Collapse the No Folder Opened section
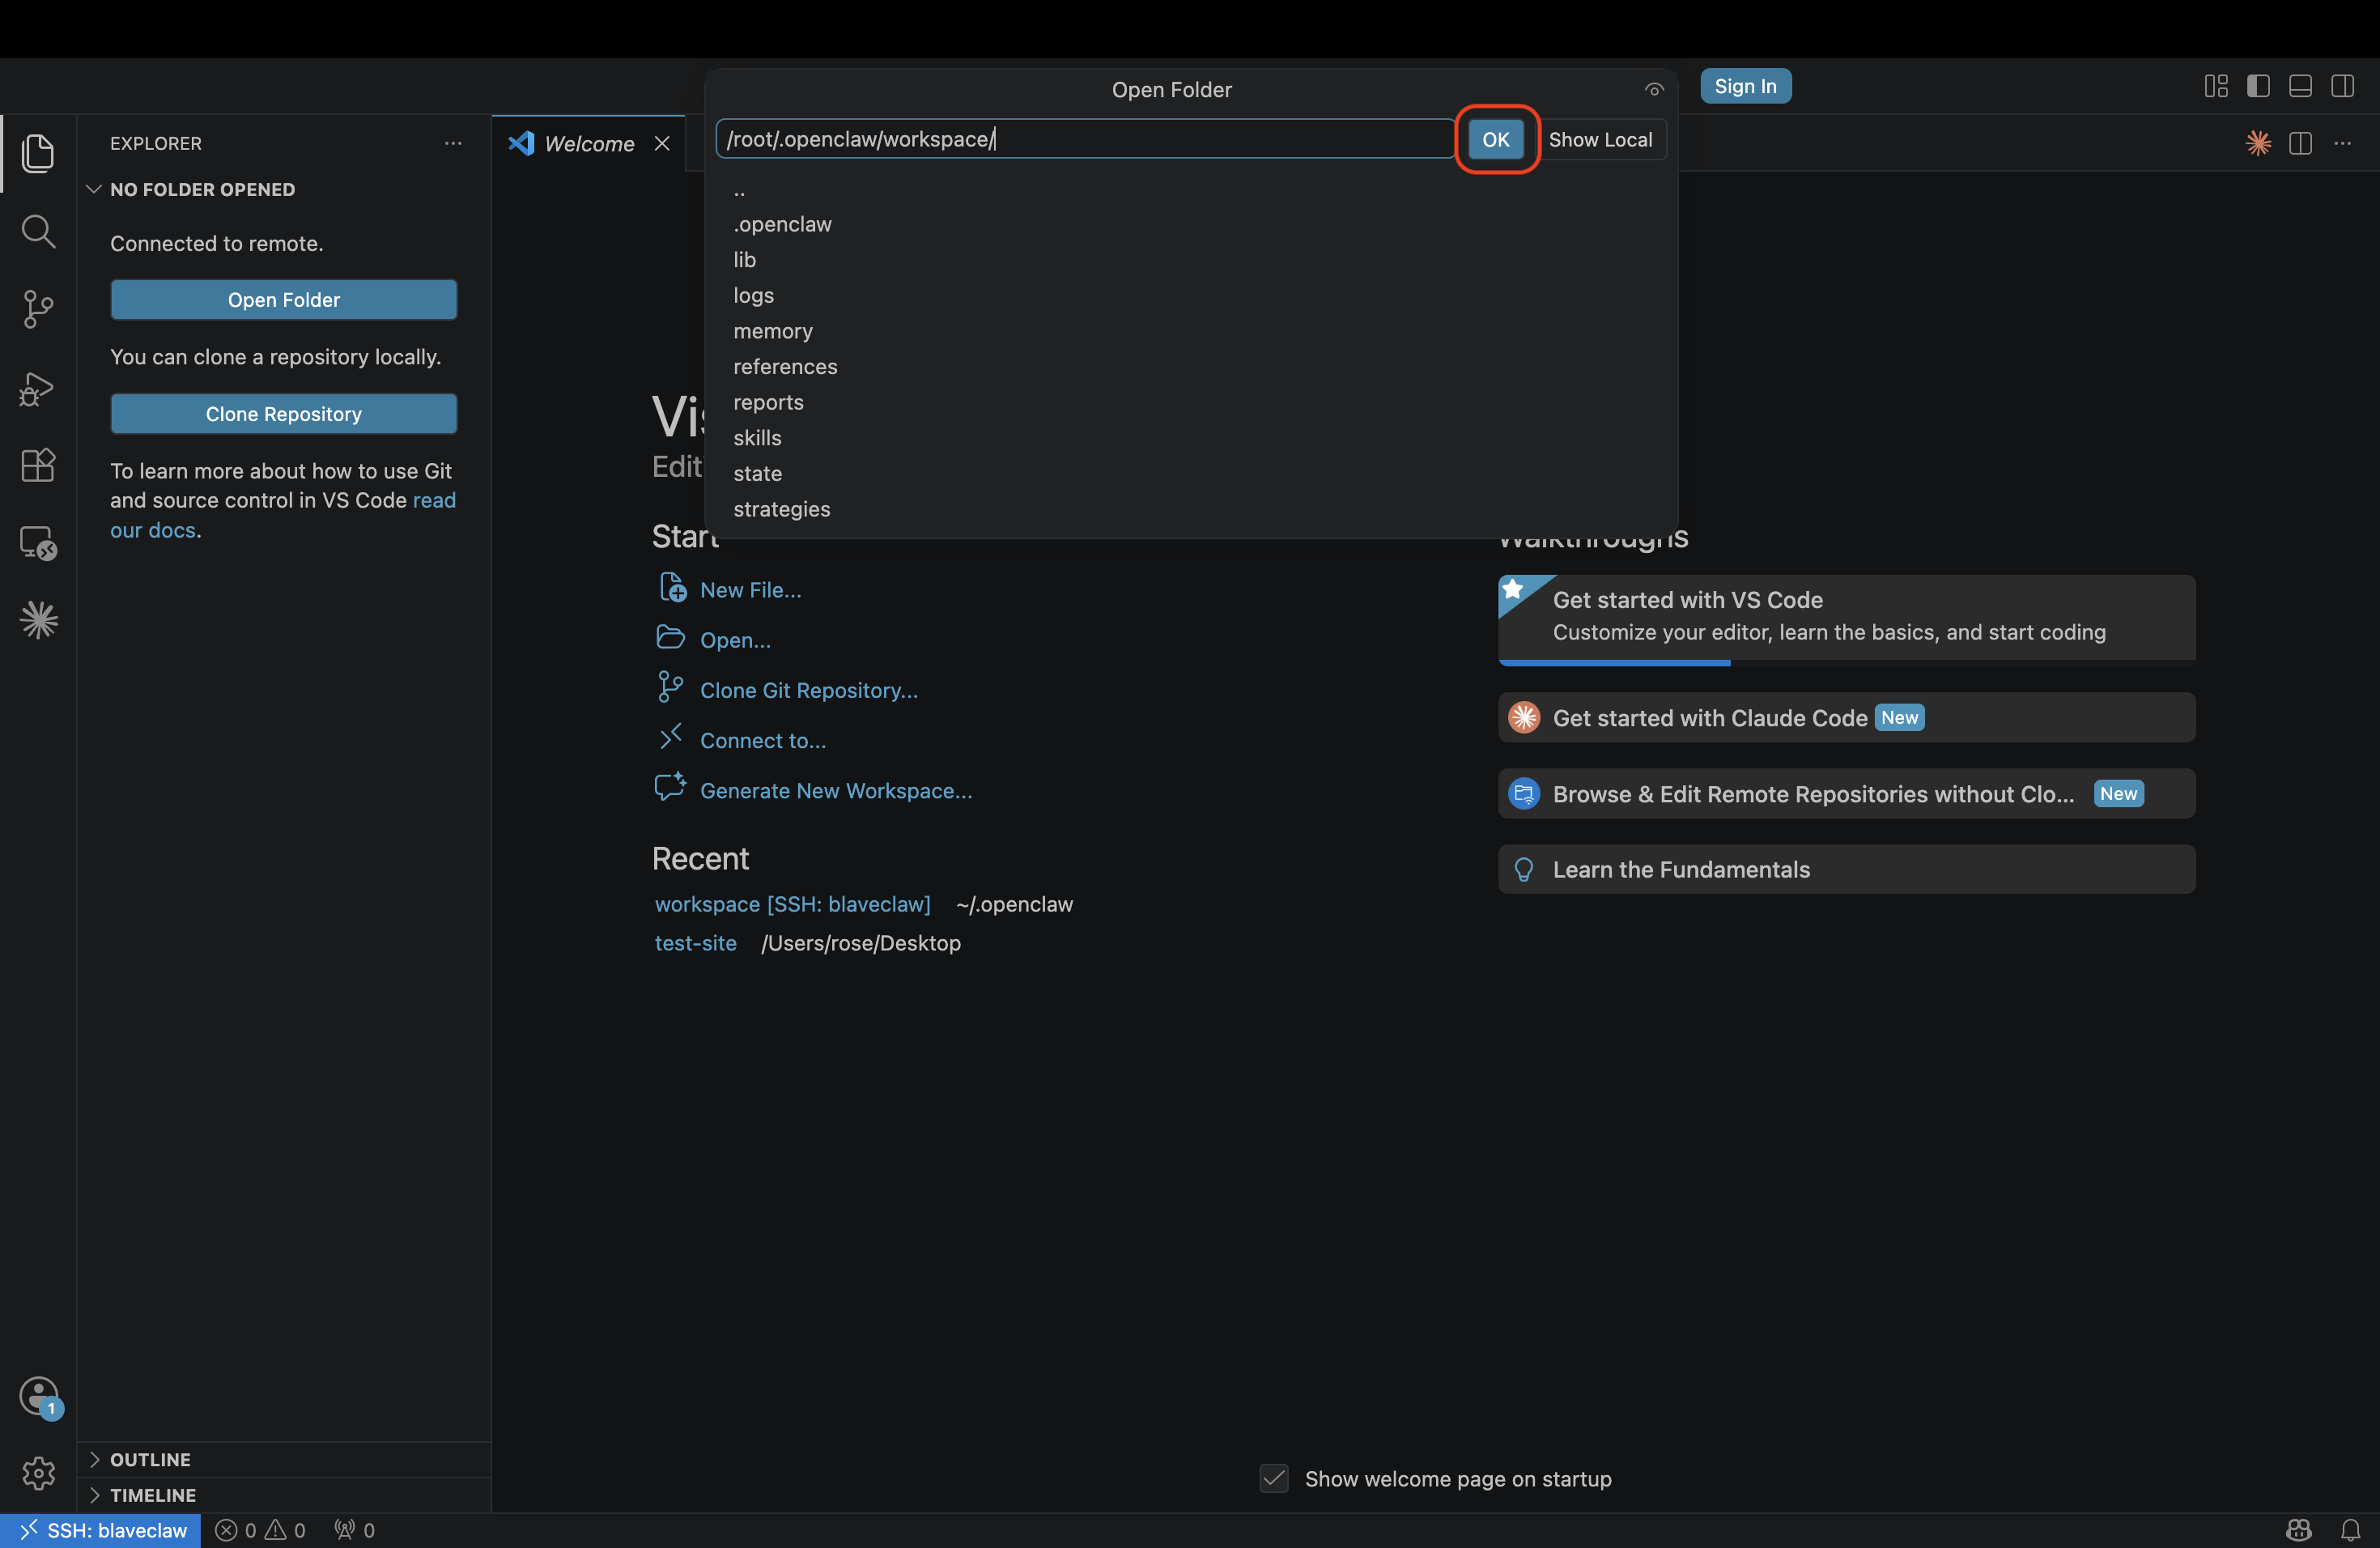Image resolution: width=2380 pixels, height=1548 pixels. pyautogui.click(x=284, y=189)
